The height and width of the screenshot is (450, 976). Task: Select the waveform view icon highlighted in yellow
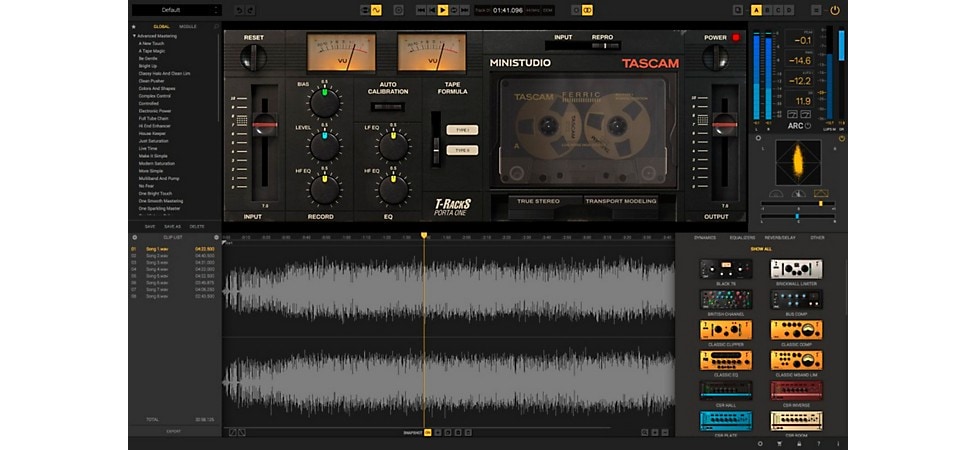point(376,10)
